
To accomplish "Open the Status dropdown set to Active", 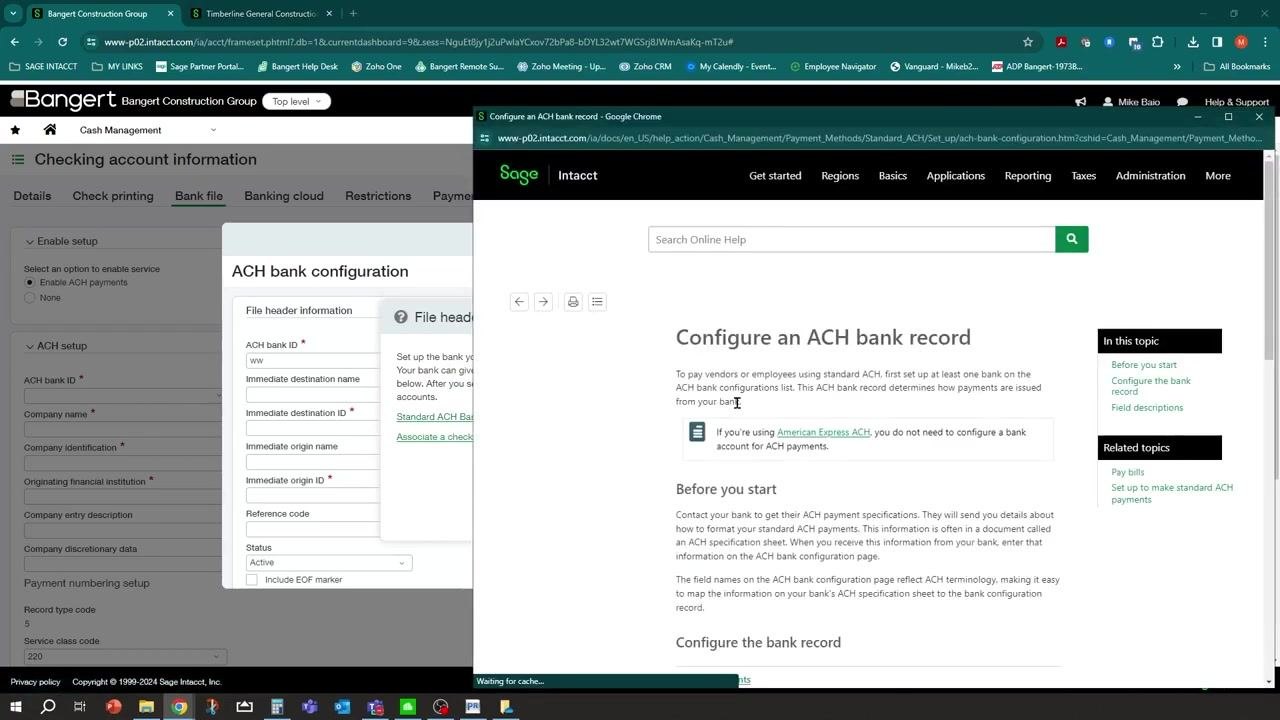I will click(329, 563).
